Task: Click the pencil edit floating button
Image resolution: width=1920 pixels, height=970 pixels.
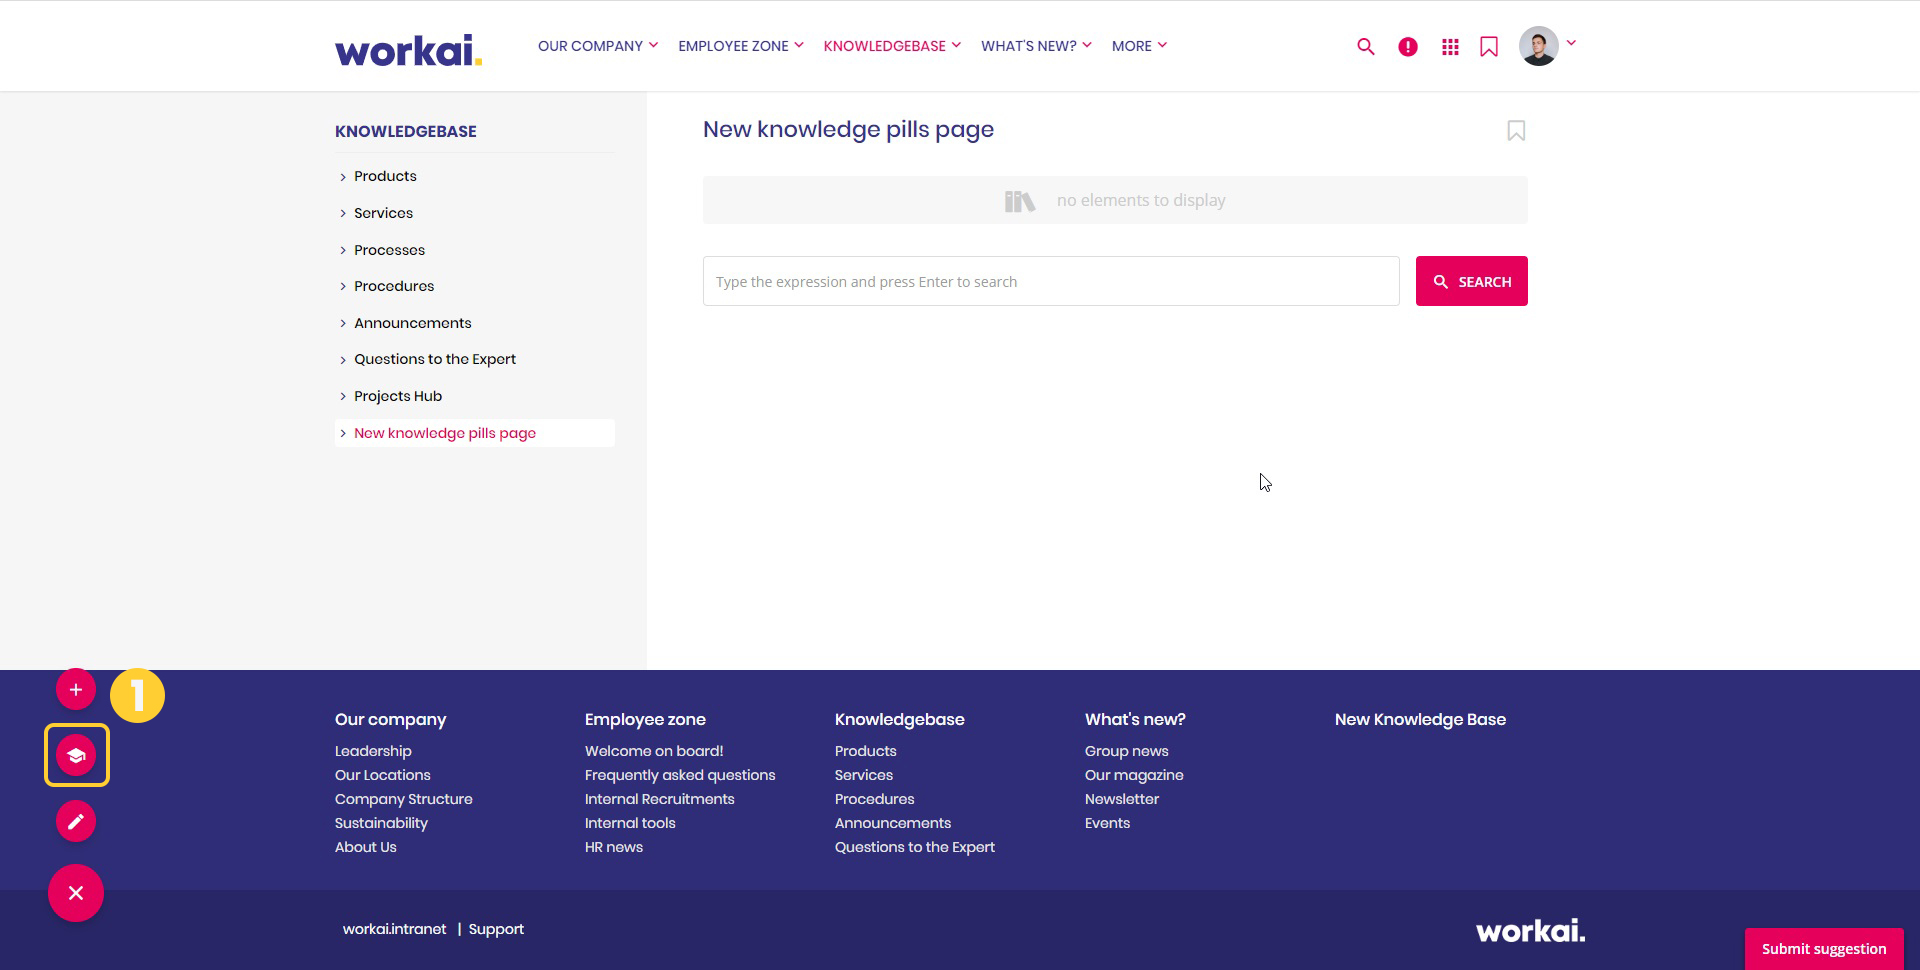Action: click(x=76, y=821)
